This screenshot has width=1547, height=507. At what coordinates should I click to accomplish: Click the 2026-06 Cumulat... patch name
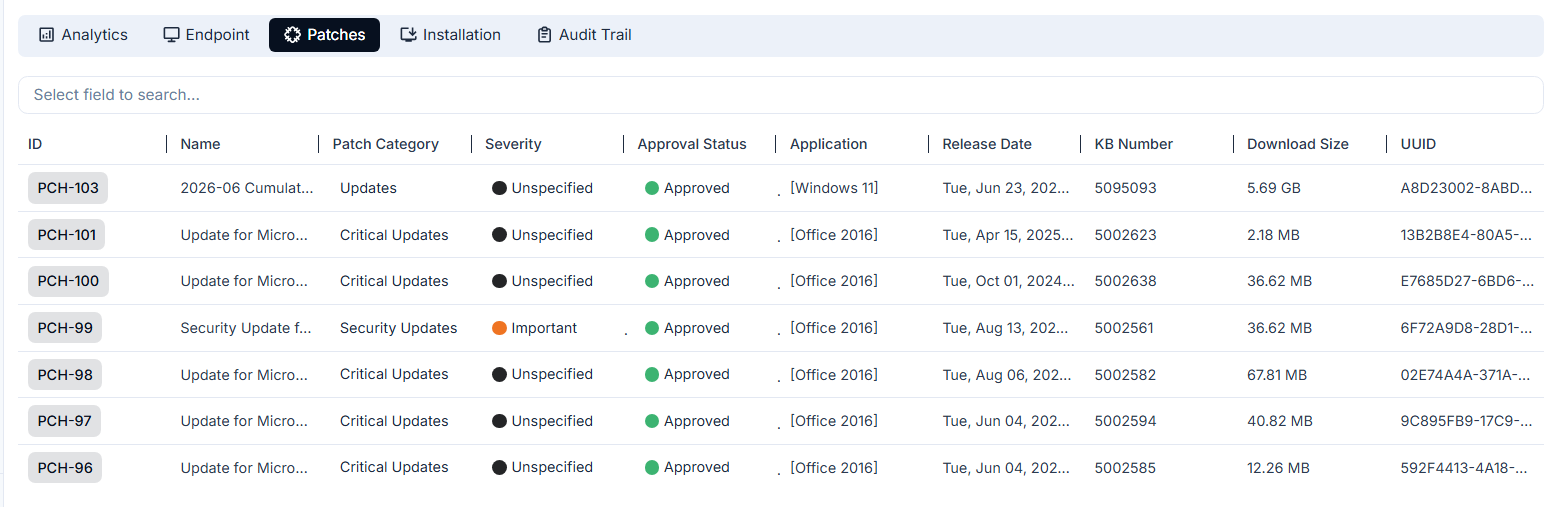(247, 188)
